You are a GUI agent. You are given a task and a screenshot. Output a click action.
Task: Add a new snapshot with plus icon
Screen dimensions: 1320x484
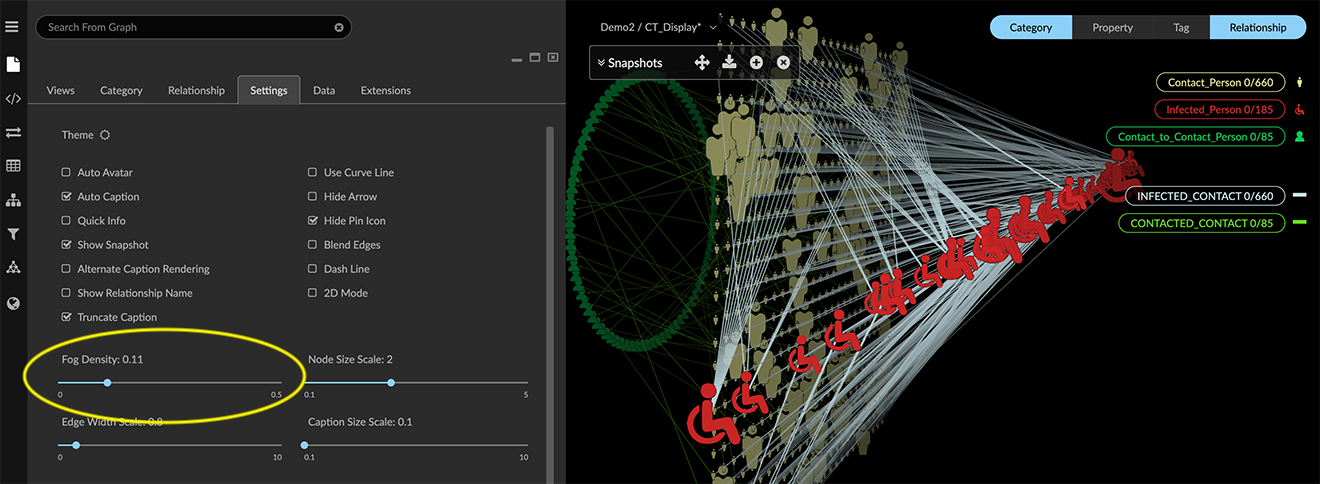click(x=756, y=63)
